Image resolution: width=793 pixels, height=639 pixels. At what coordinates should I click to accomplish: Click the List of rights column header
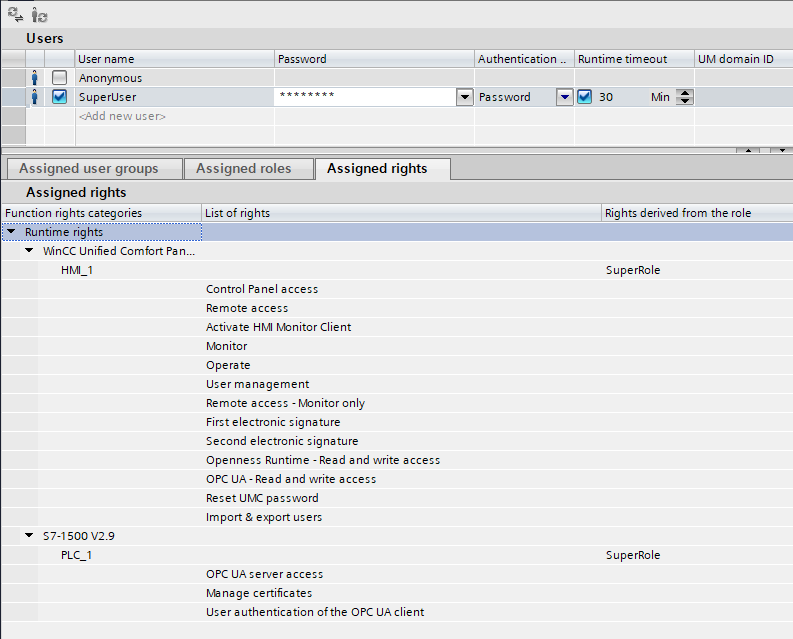tap(401, 213)
